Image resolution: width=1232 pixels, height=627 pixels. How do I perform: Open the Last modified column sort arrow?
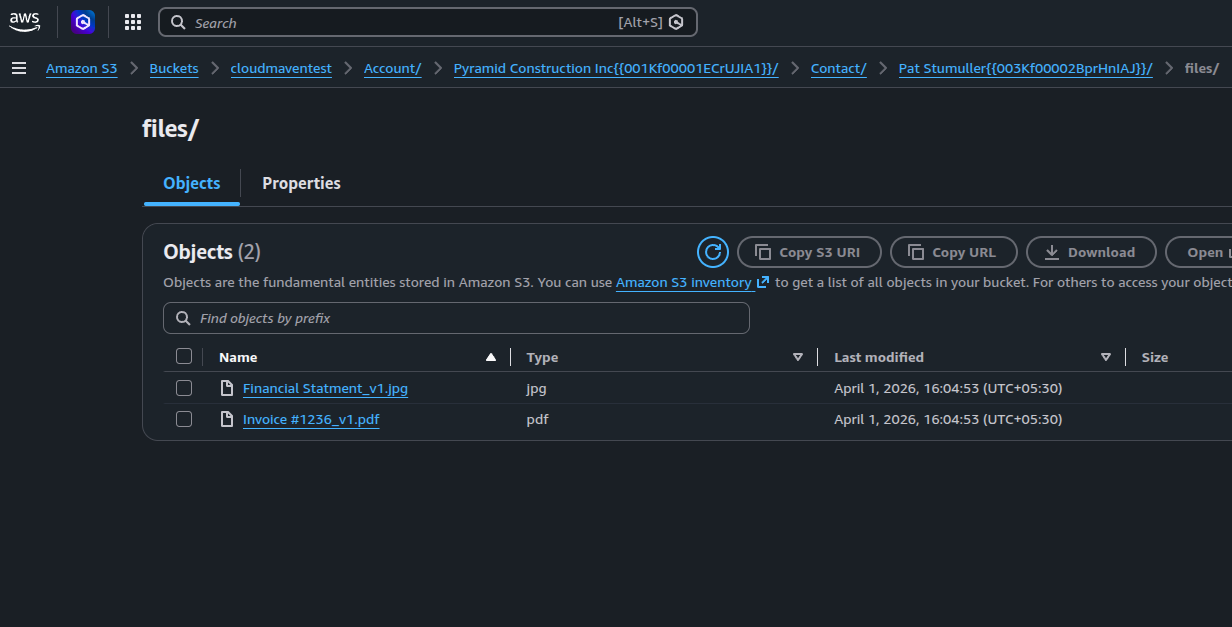[1106, 357]
